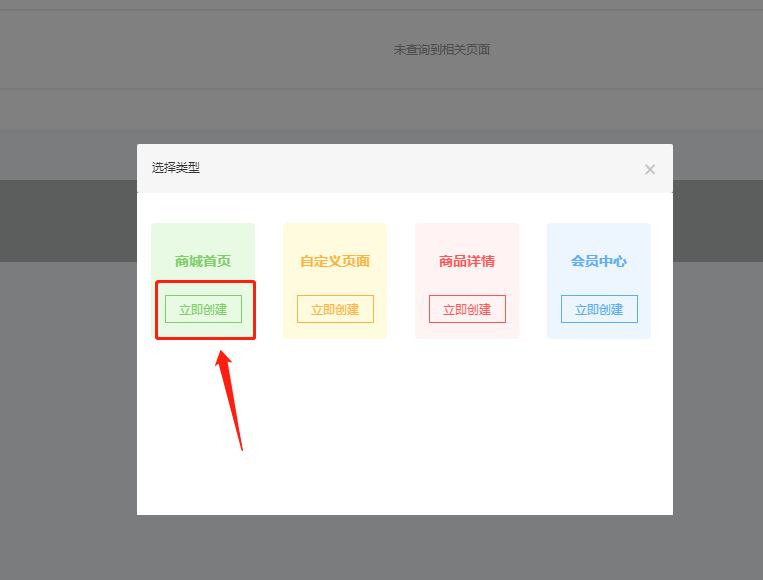
Task: Click the 选择类型 dialog title
Action: (x=176, y=168)
